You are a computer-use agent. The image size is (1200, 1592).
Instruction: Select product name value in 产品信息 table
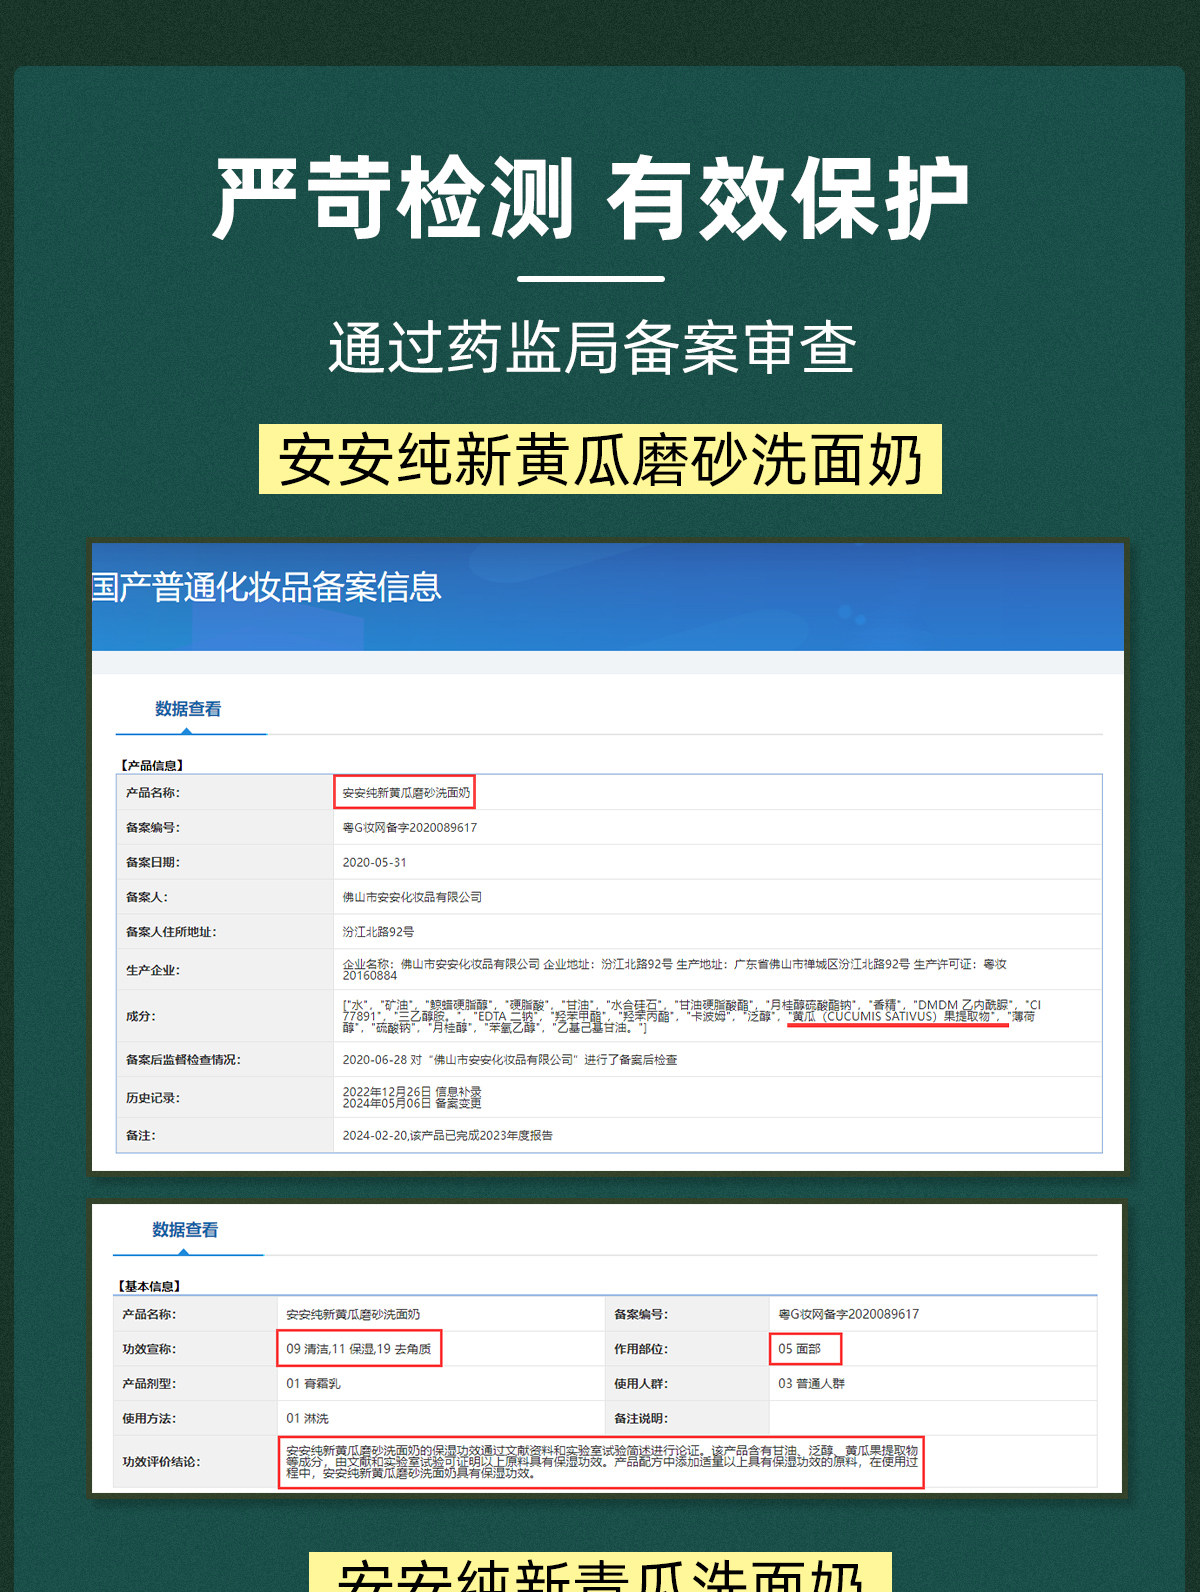(406, 793)
